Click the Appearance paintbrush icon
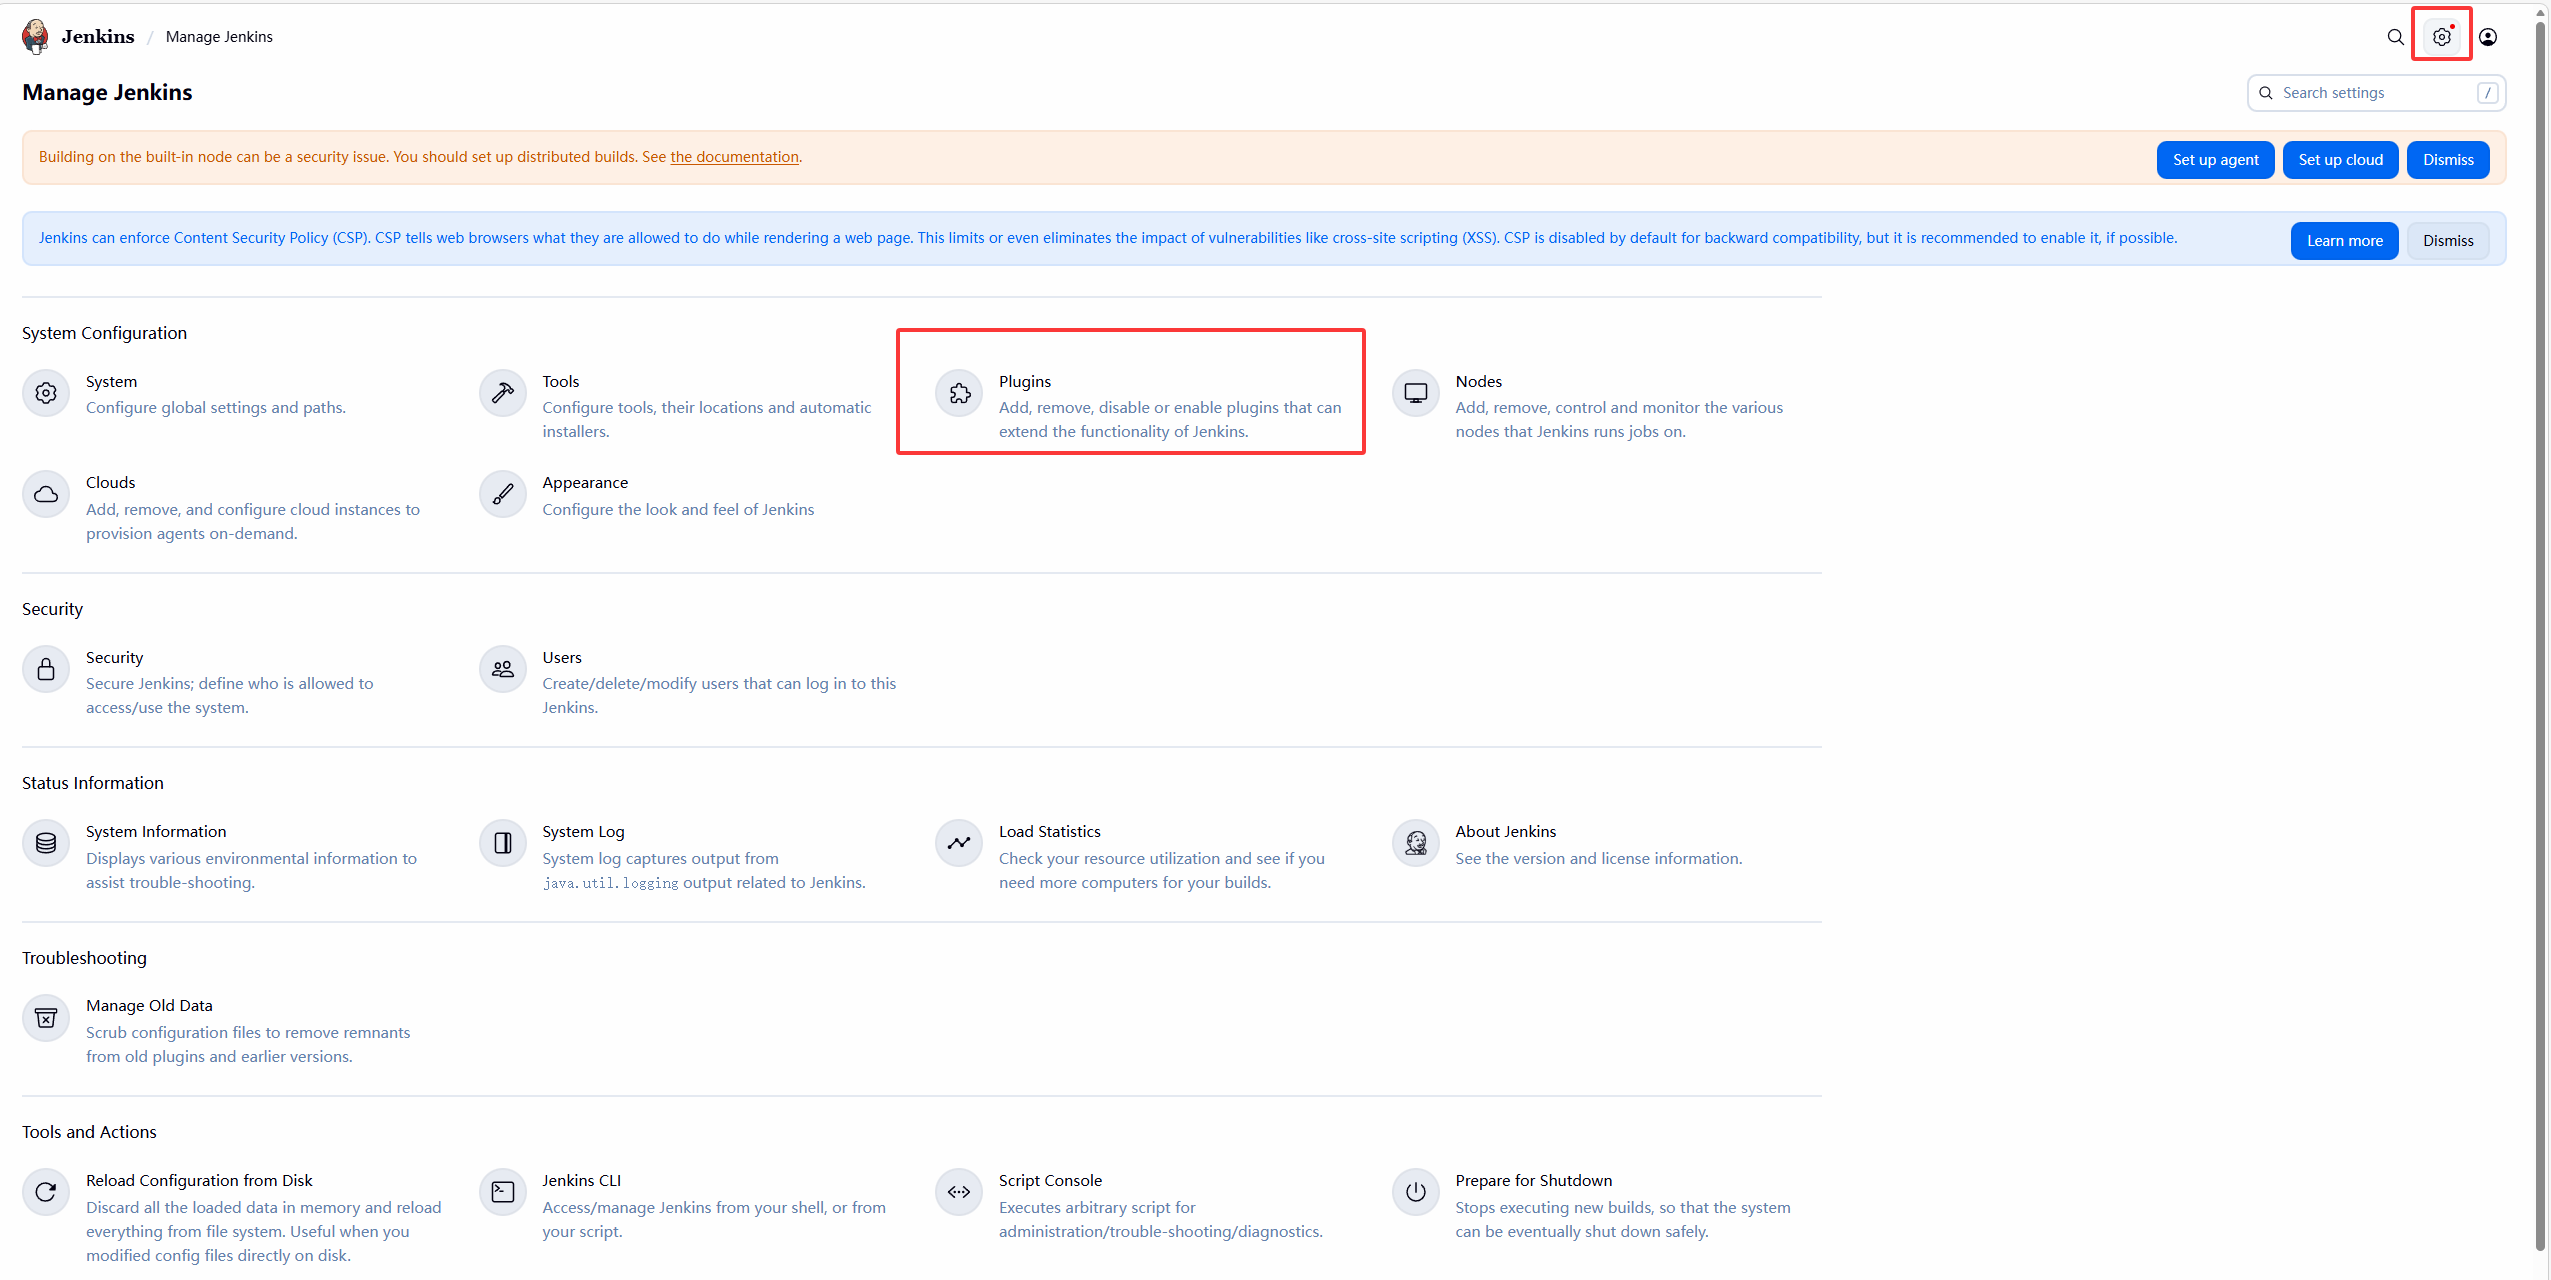 (502, 494)
